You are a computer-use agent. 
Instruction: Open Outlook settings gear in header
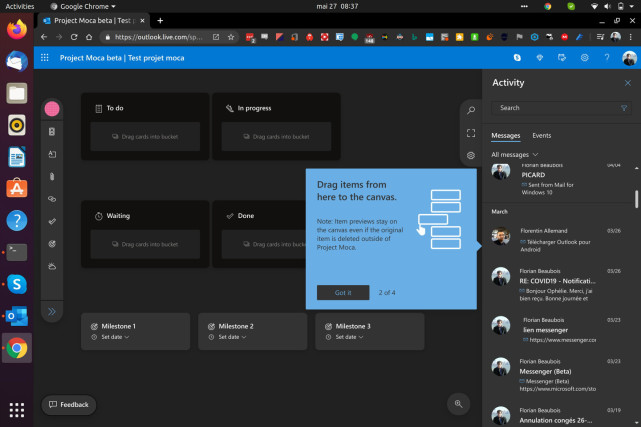point(585,58)
